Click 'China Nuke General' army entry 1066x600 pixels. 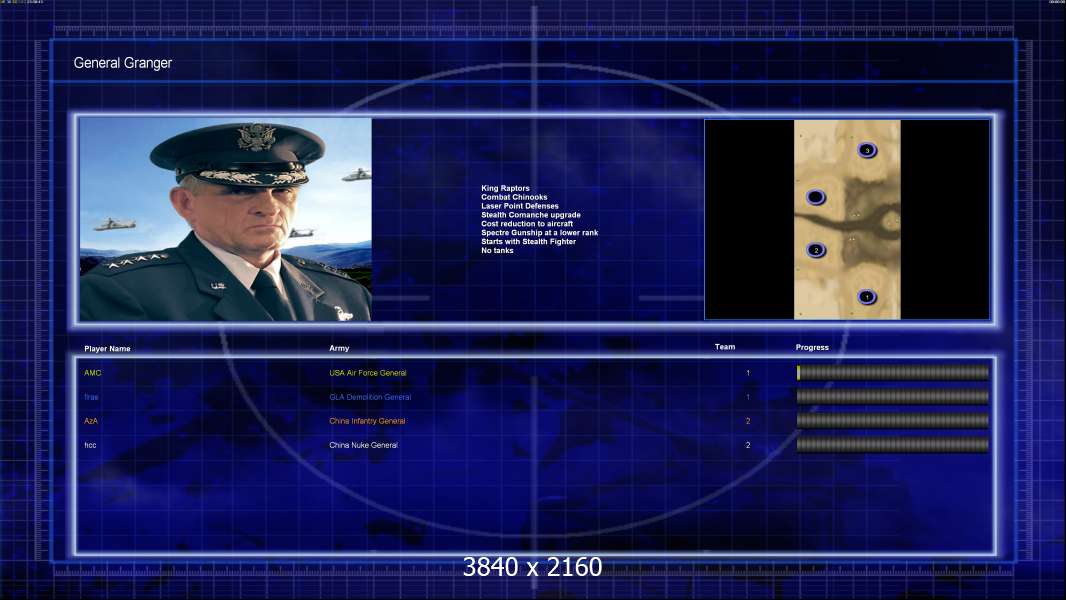pyautogui.click(x=364, y=445)
